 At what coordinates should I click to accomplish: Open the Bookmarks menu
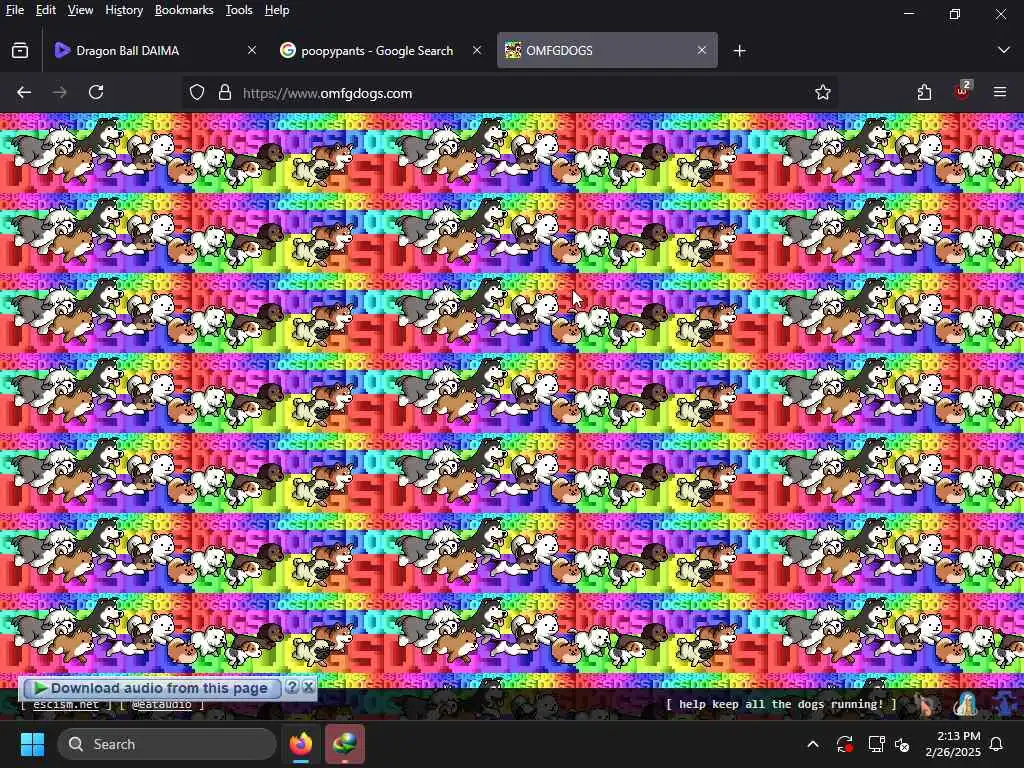point(184,10)
